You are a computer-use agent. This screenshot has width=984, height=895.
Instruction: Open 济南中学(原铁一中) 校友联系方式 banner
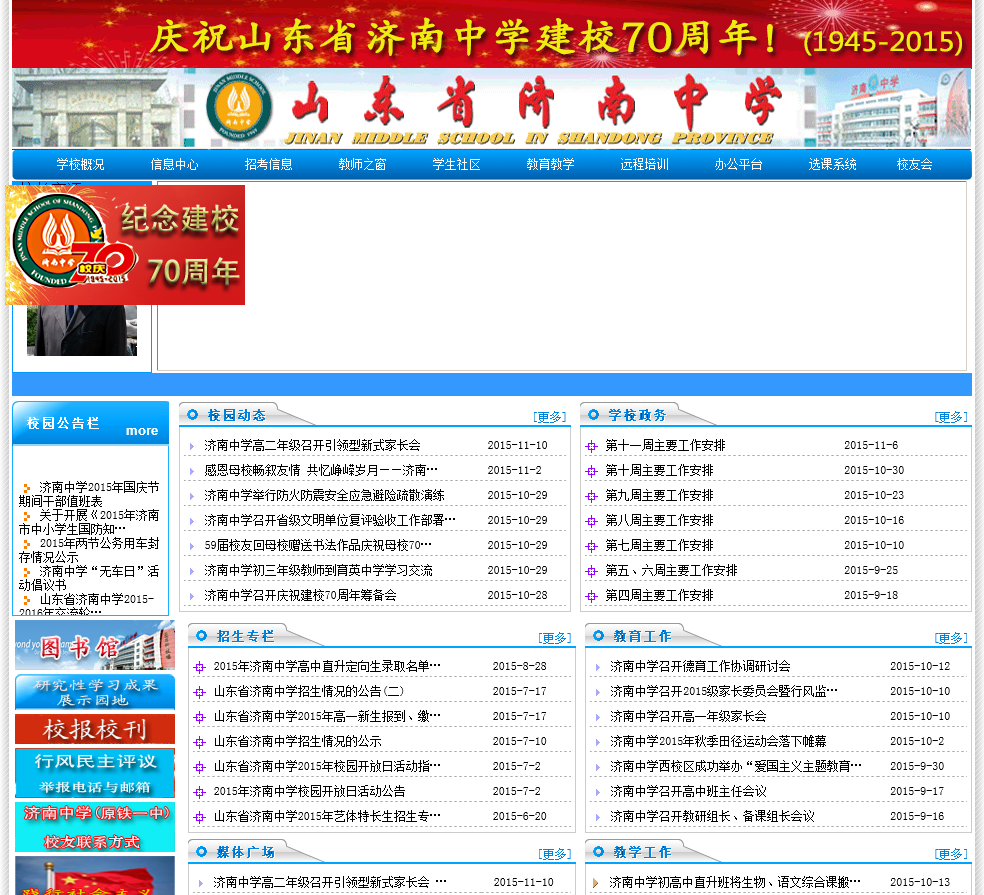[95, 827]
